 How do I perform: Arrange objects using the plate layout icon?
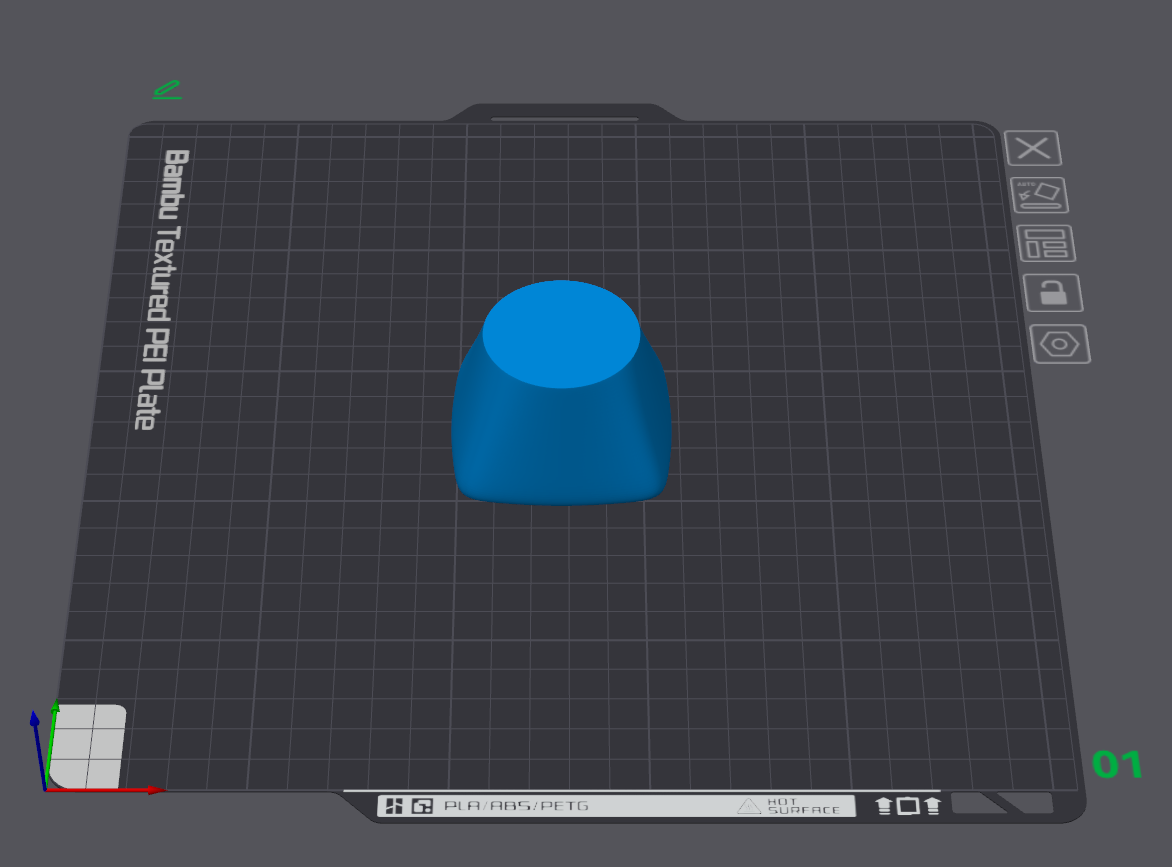pyautogui.click(x=1046, y=244)
